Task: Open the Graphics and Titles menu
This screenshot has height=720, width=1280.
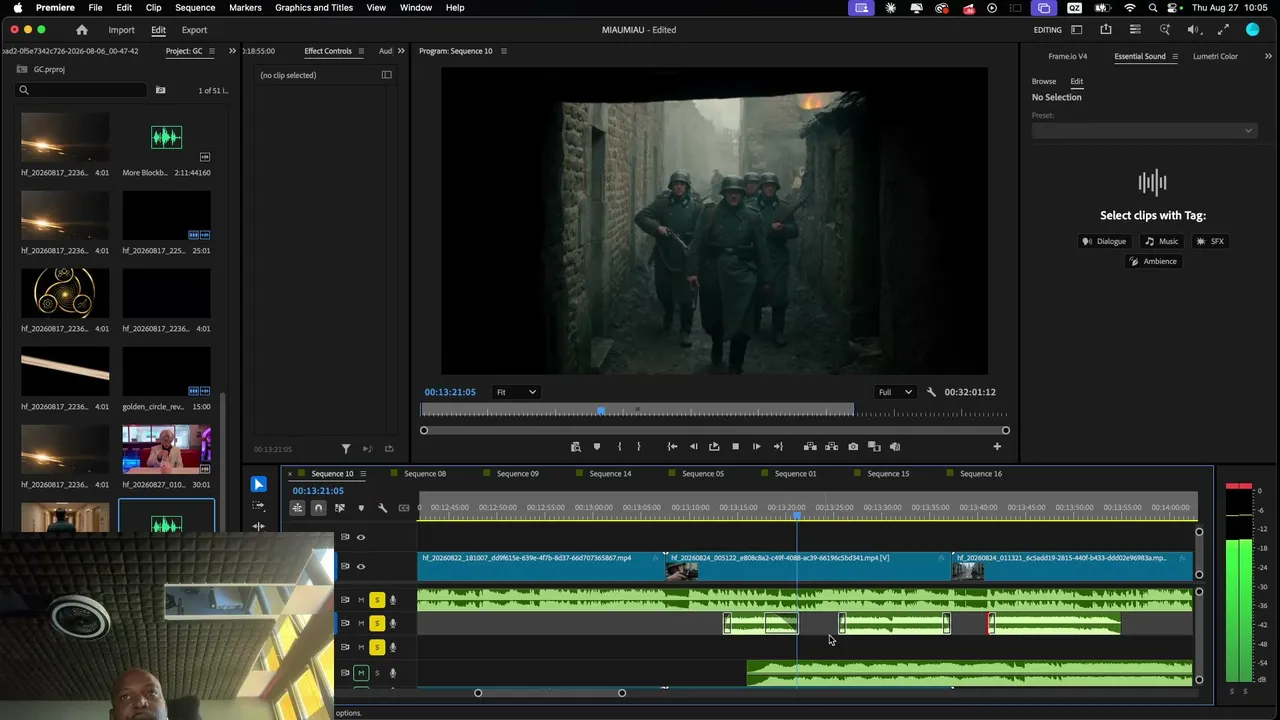Action: pyautogui.click(x=314, y=8)
